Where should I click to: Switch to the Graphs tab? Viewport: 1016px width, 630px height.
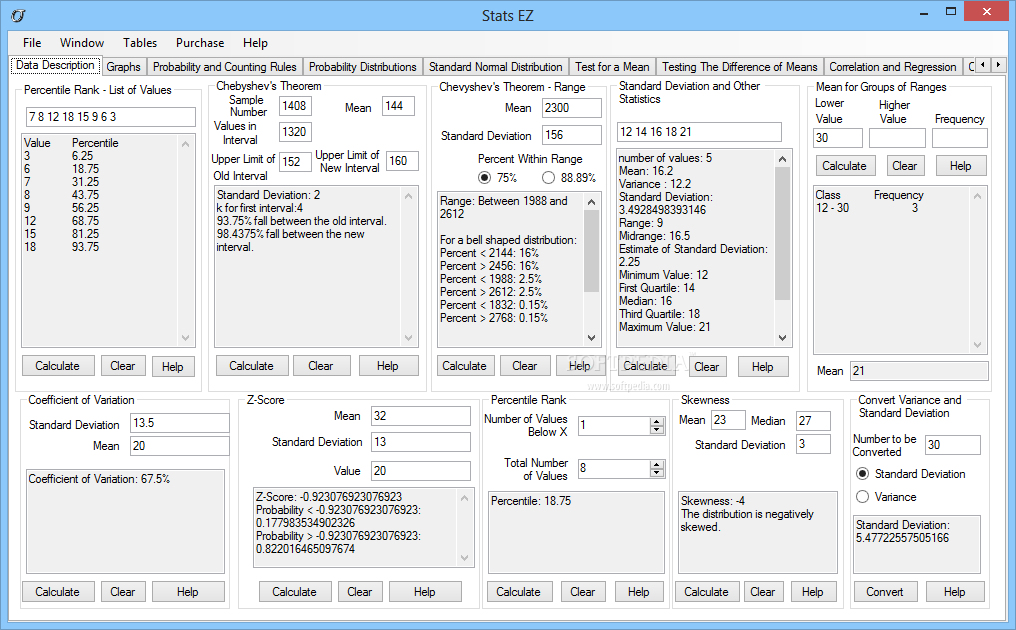tap(123, 67)
